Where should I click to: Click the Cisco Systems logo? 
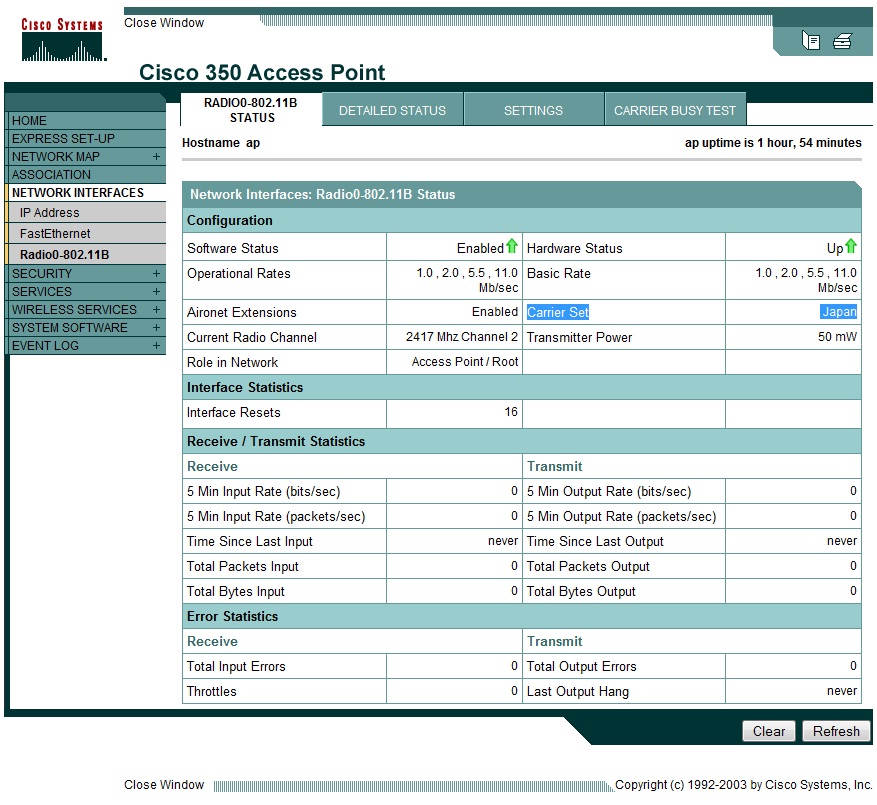pyautogui.click(x=62, y=40)
